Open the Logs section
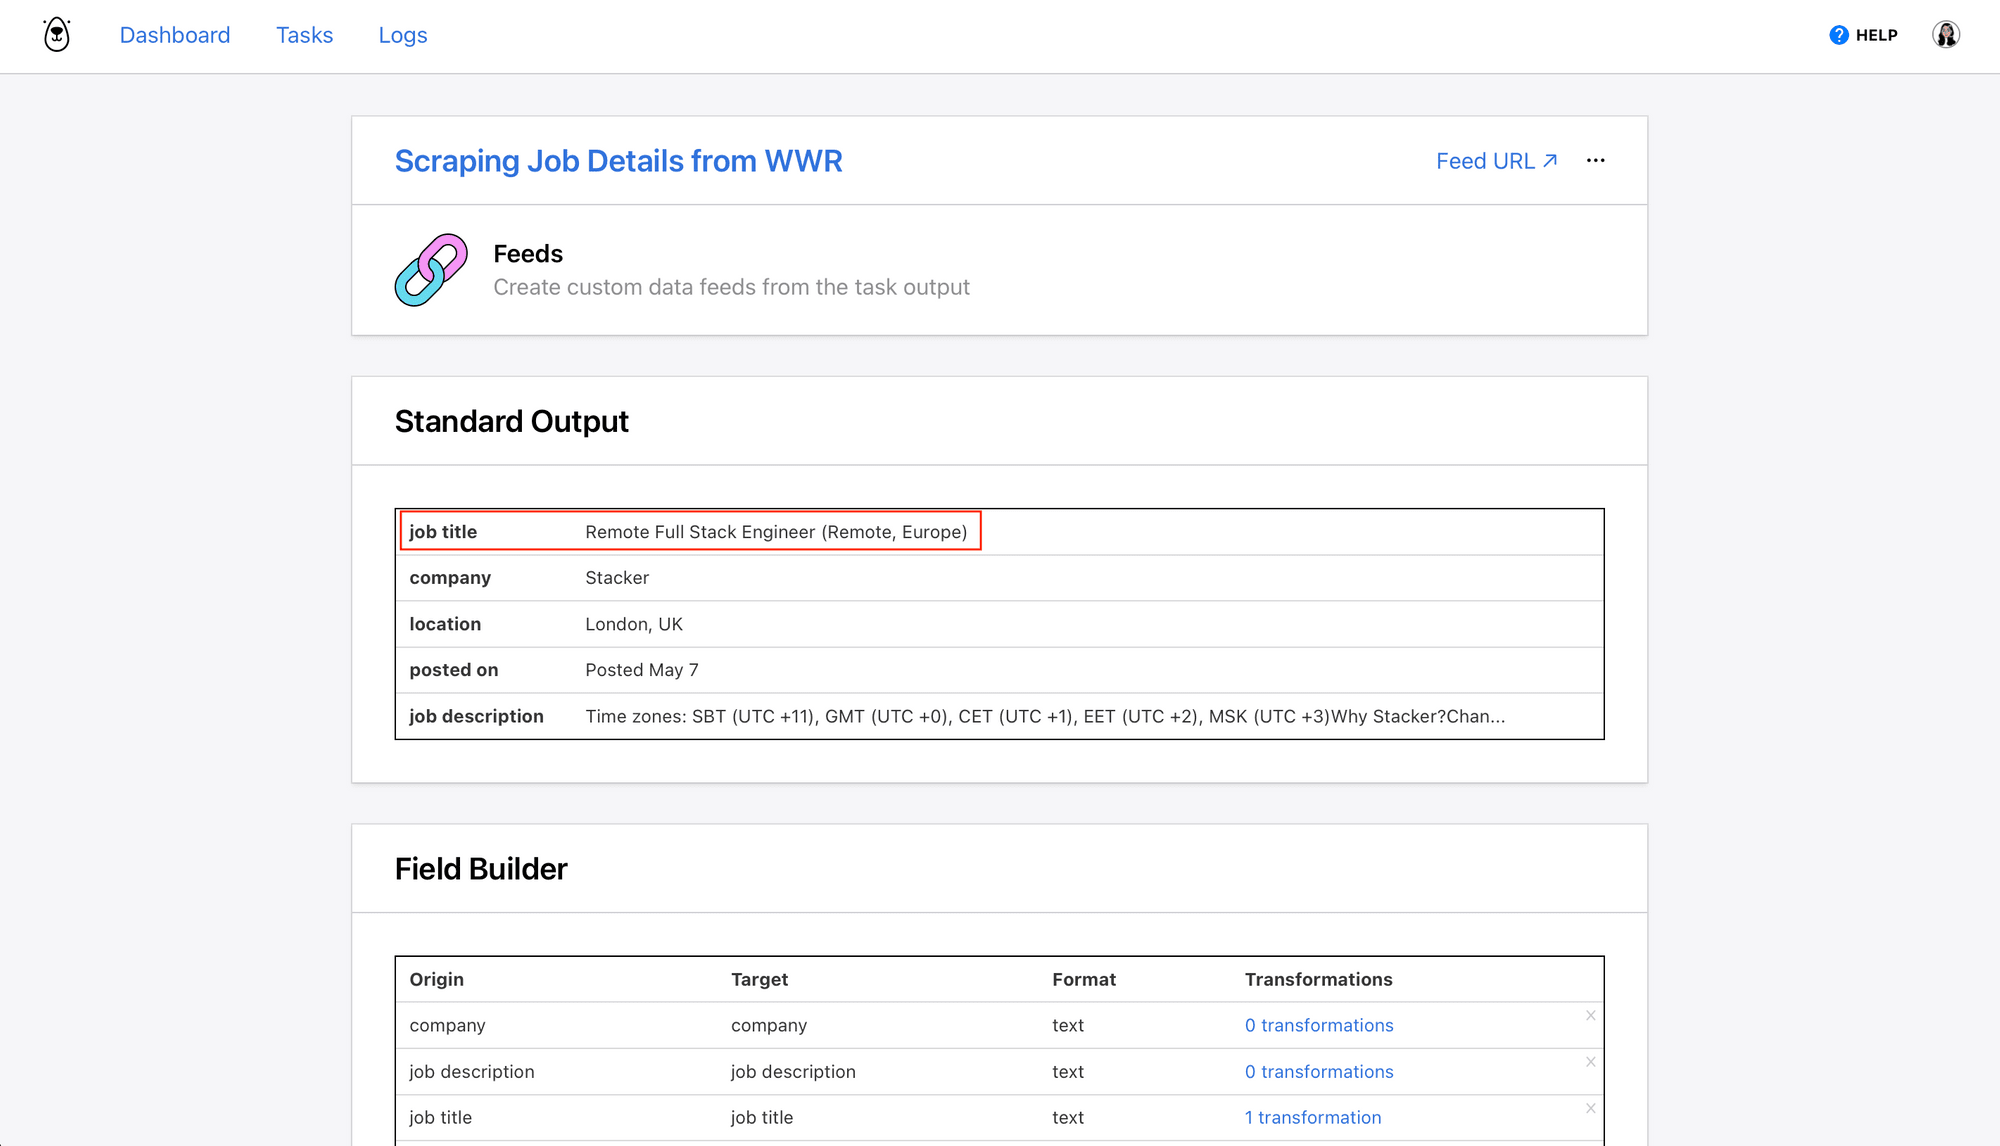The image size is (2000, 1146). (402, 34)
